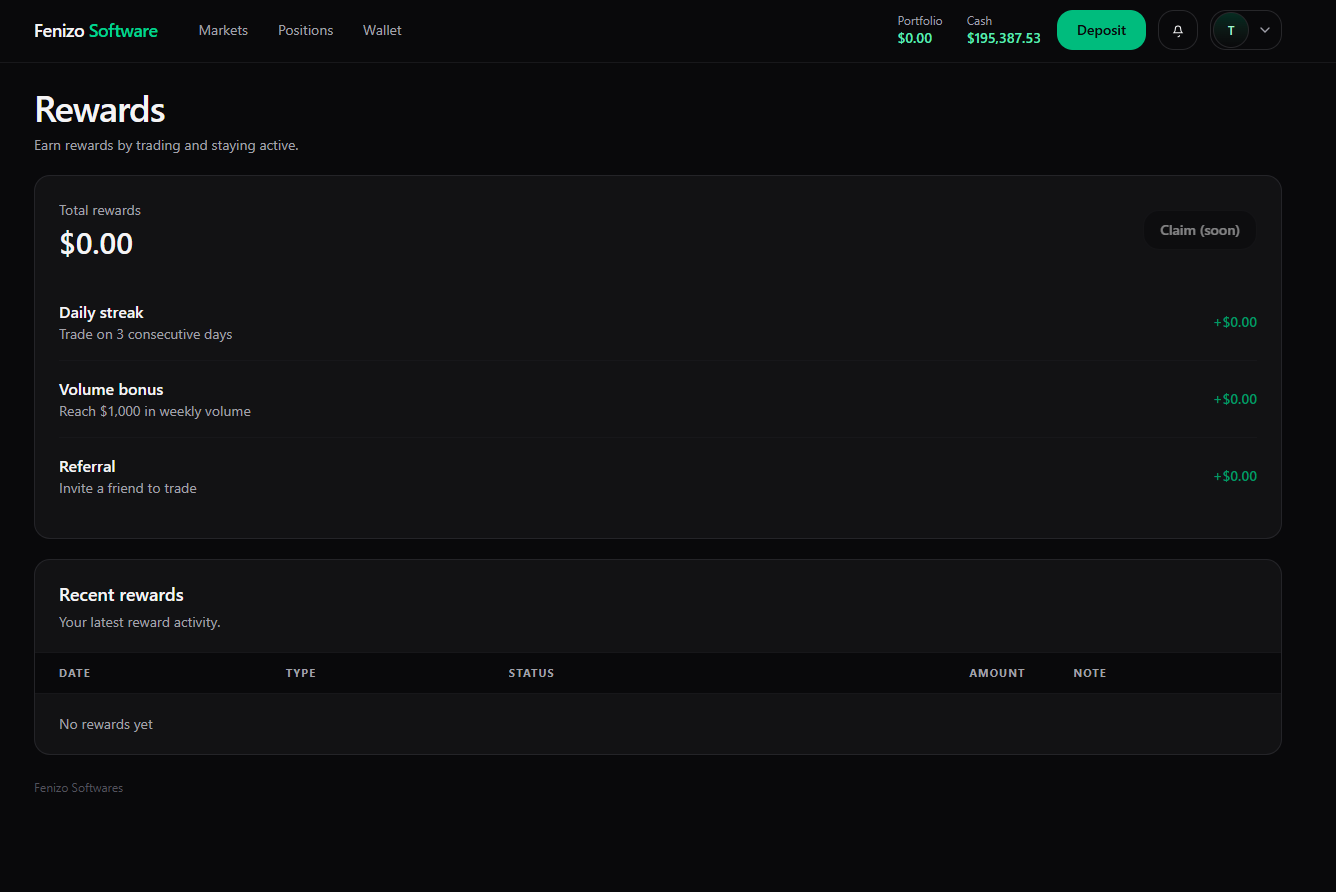Expand the Daily streak reward row
1336x892 pixels.
click(x=400, y=322)
